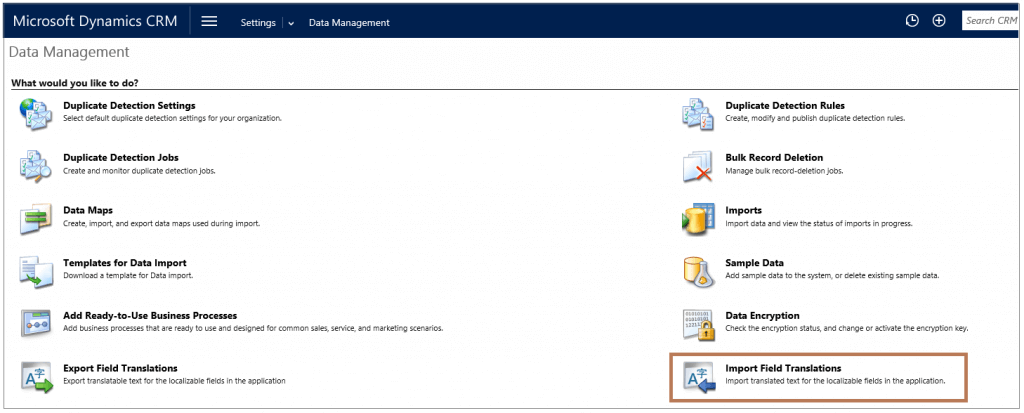Open Duplicate Detection Jobs link

[x=121, y=157]
